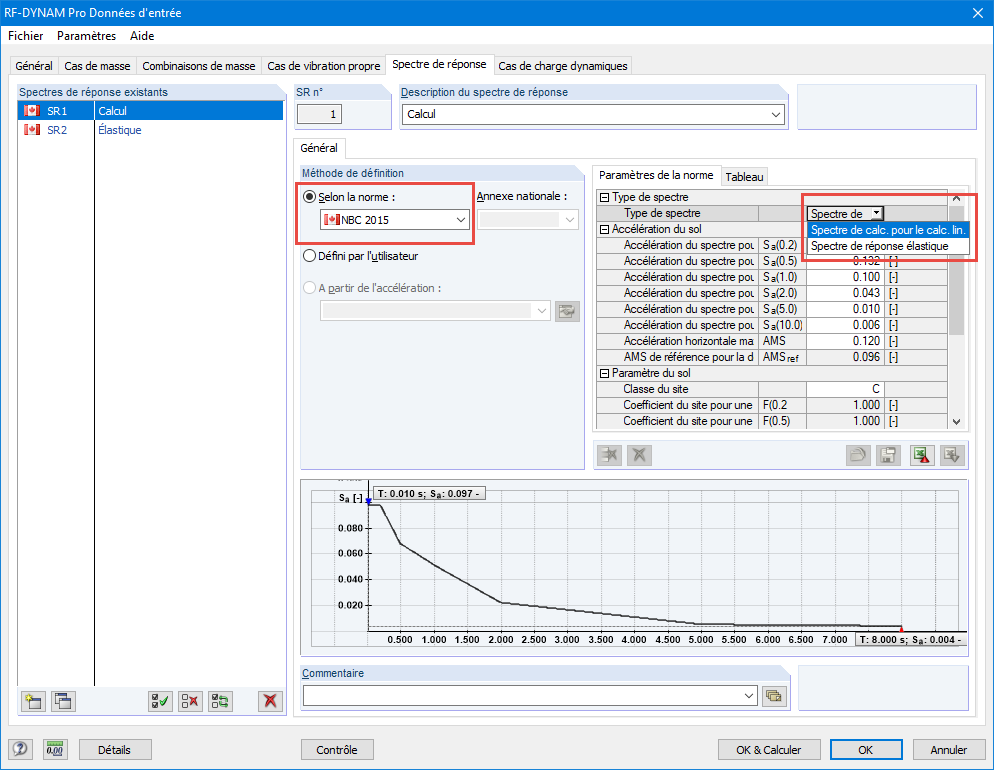Click the Sa(2.0) value 0.043
Screen dimensions: 994x770
[845, 293]
